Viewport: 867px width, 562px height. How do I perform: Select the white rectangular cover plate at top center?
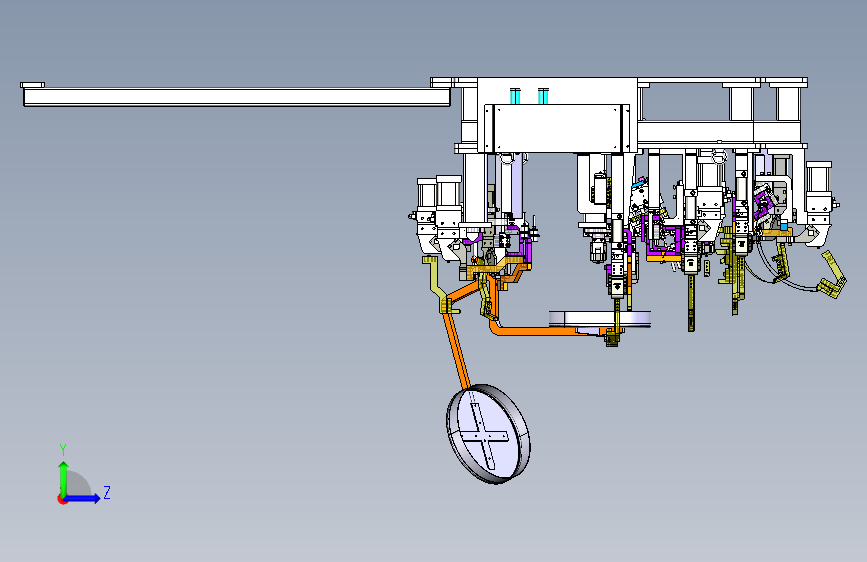click(x=557, y=128)
